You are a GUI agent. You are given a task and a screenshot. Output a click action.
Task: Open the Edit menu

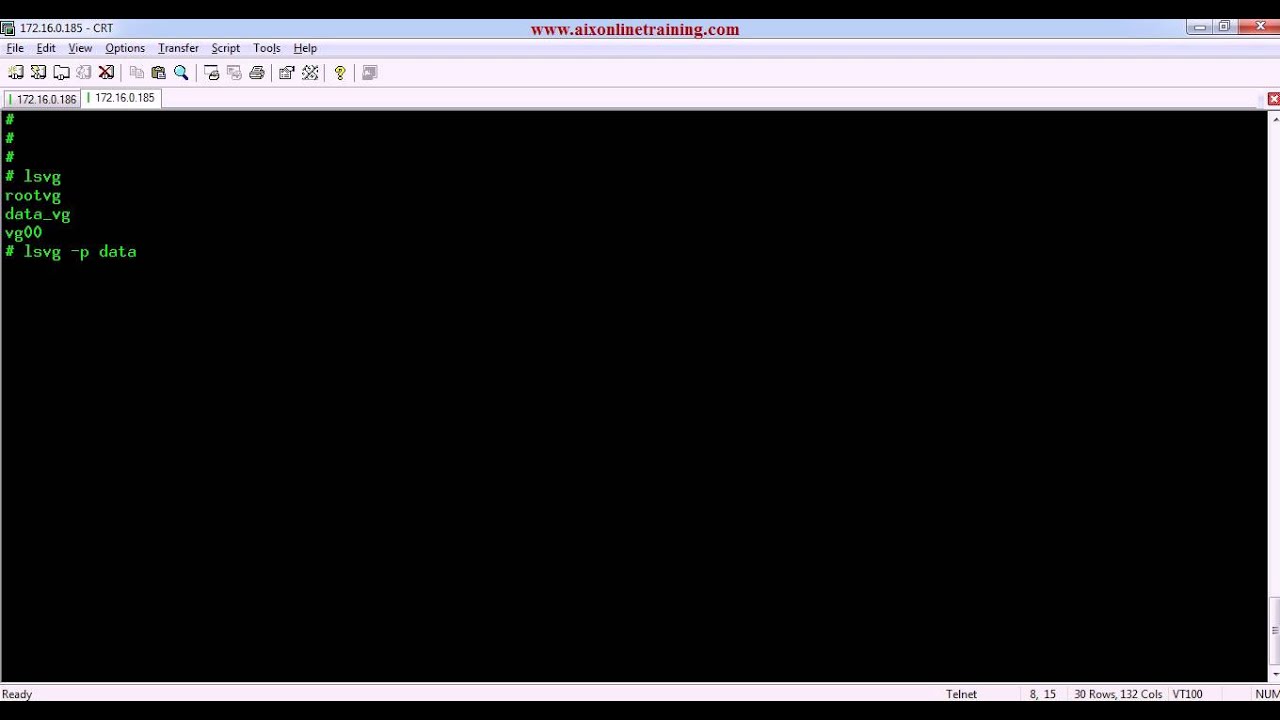(46, 48)
